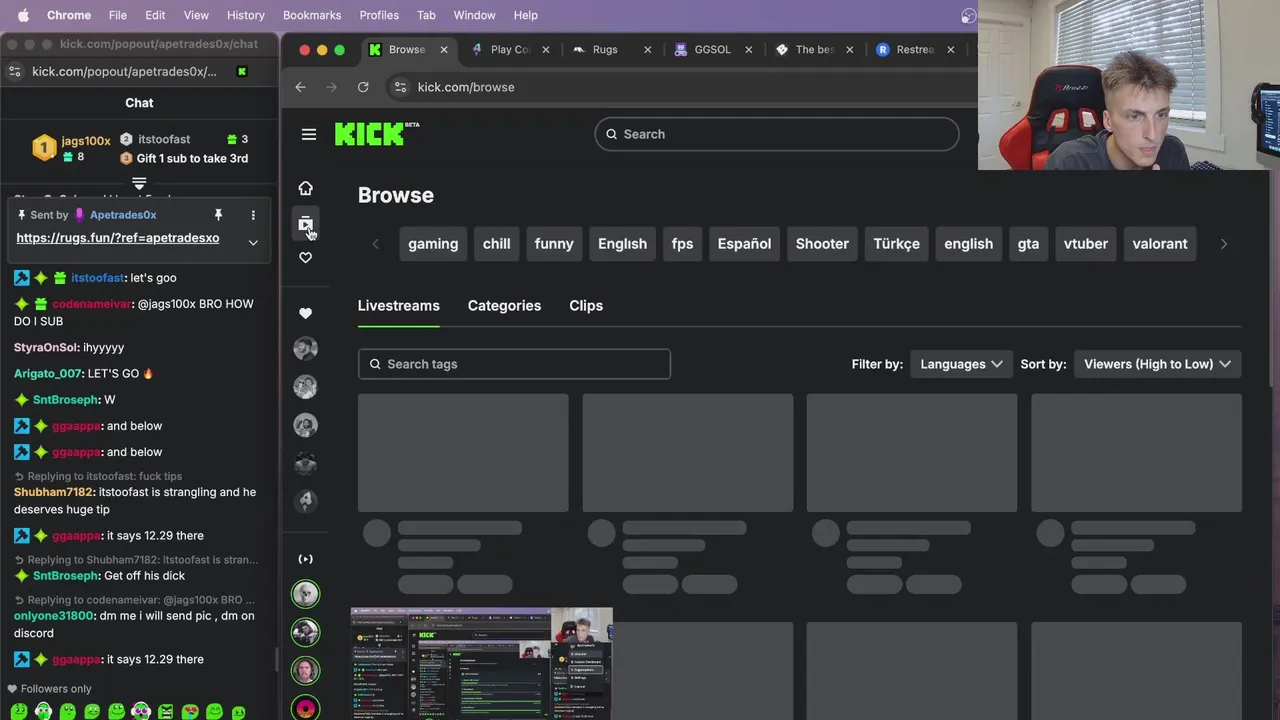Filter by the fps tag
The height and width of the screenshot is (720, 1280).
[682, 244]
